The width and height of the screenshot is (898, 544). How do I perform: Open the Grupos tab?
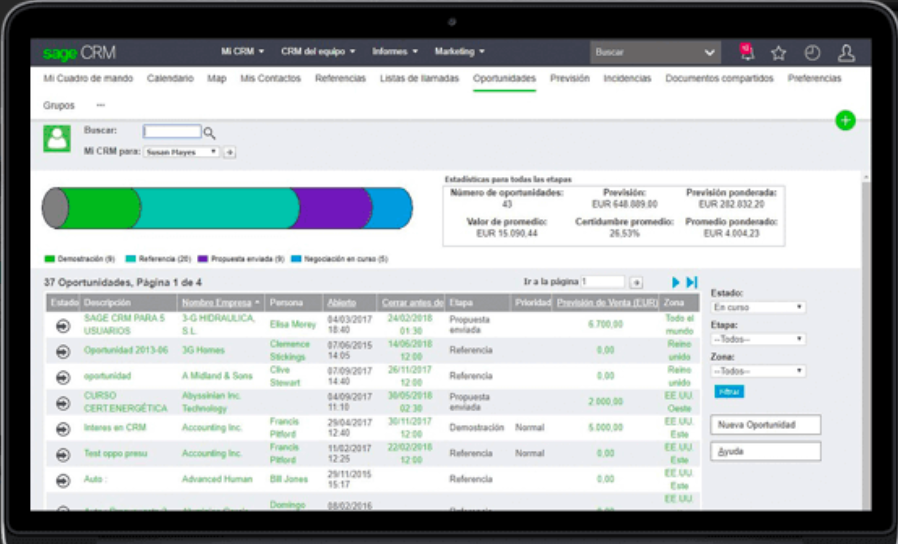58,105
